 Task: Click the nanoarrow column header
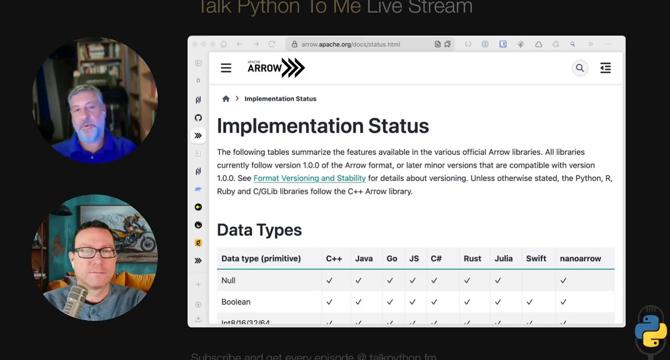pos(580,258)
